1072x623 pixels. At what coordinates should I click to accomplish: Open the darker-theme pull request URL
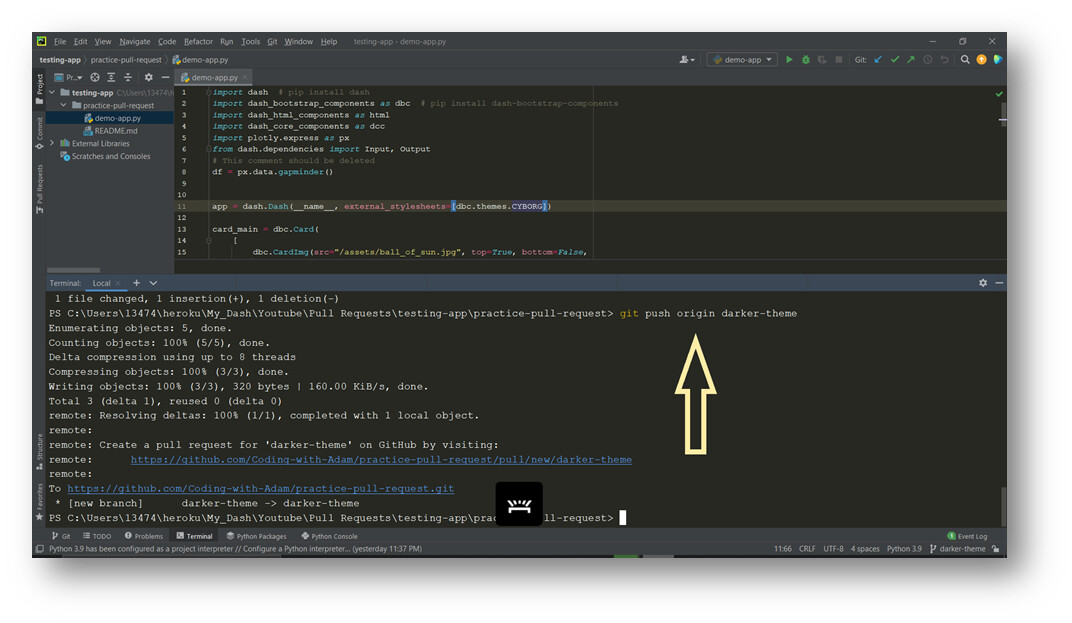[x=381, y=460]
